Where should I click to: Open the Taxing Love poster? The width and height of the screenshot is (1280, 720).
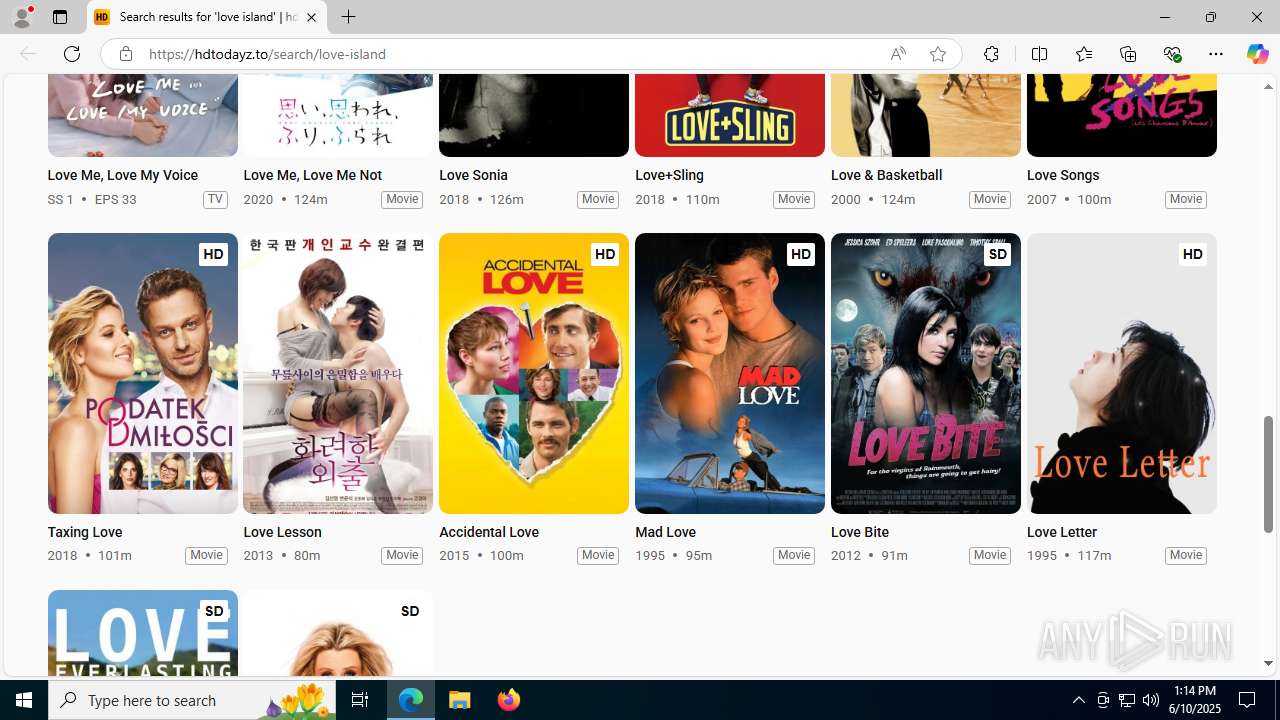coord(142,373)
